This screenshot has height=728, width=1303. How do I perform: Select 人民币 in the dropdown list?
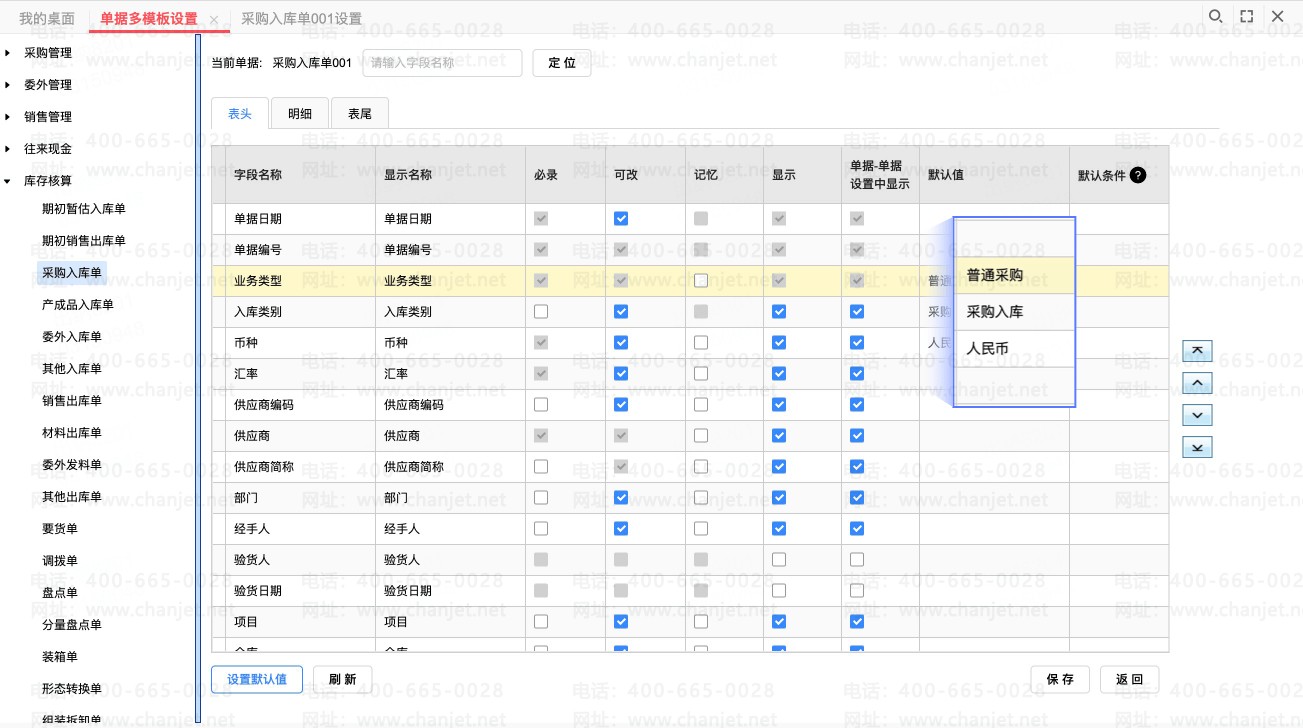pyautogui.click(x=1014, y=349)
